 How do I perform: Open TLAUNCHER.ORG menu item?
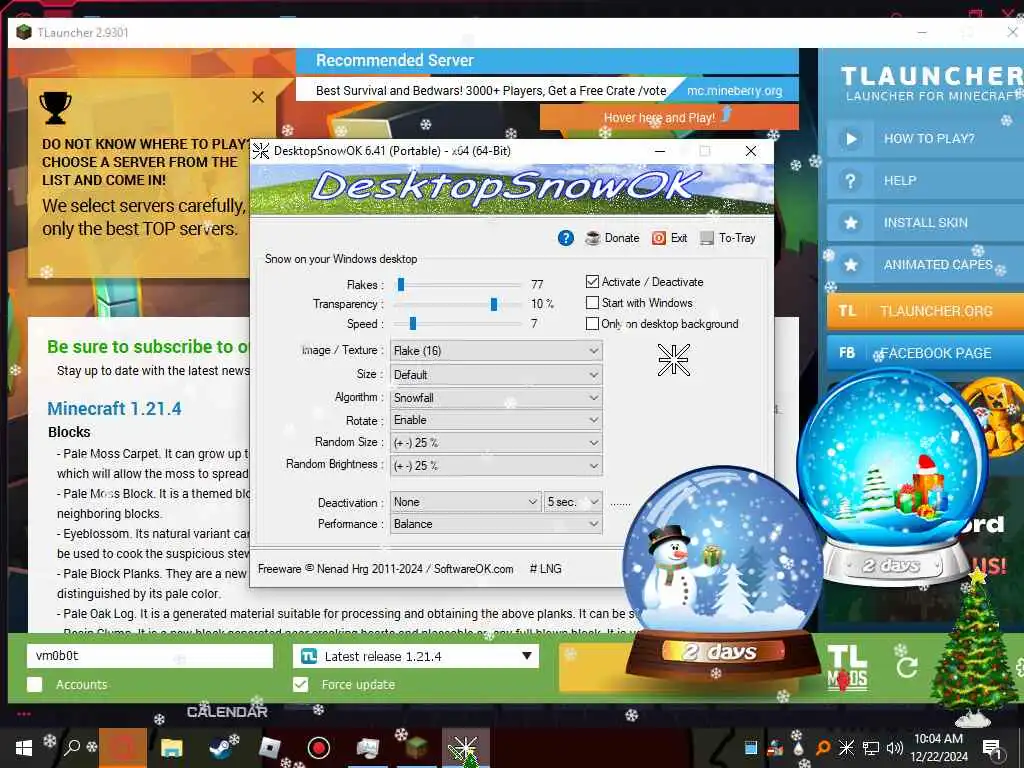(x=925, y=311)
